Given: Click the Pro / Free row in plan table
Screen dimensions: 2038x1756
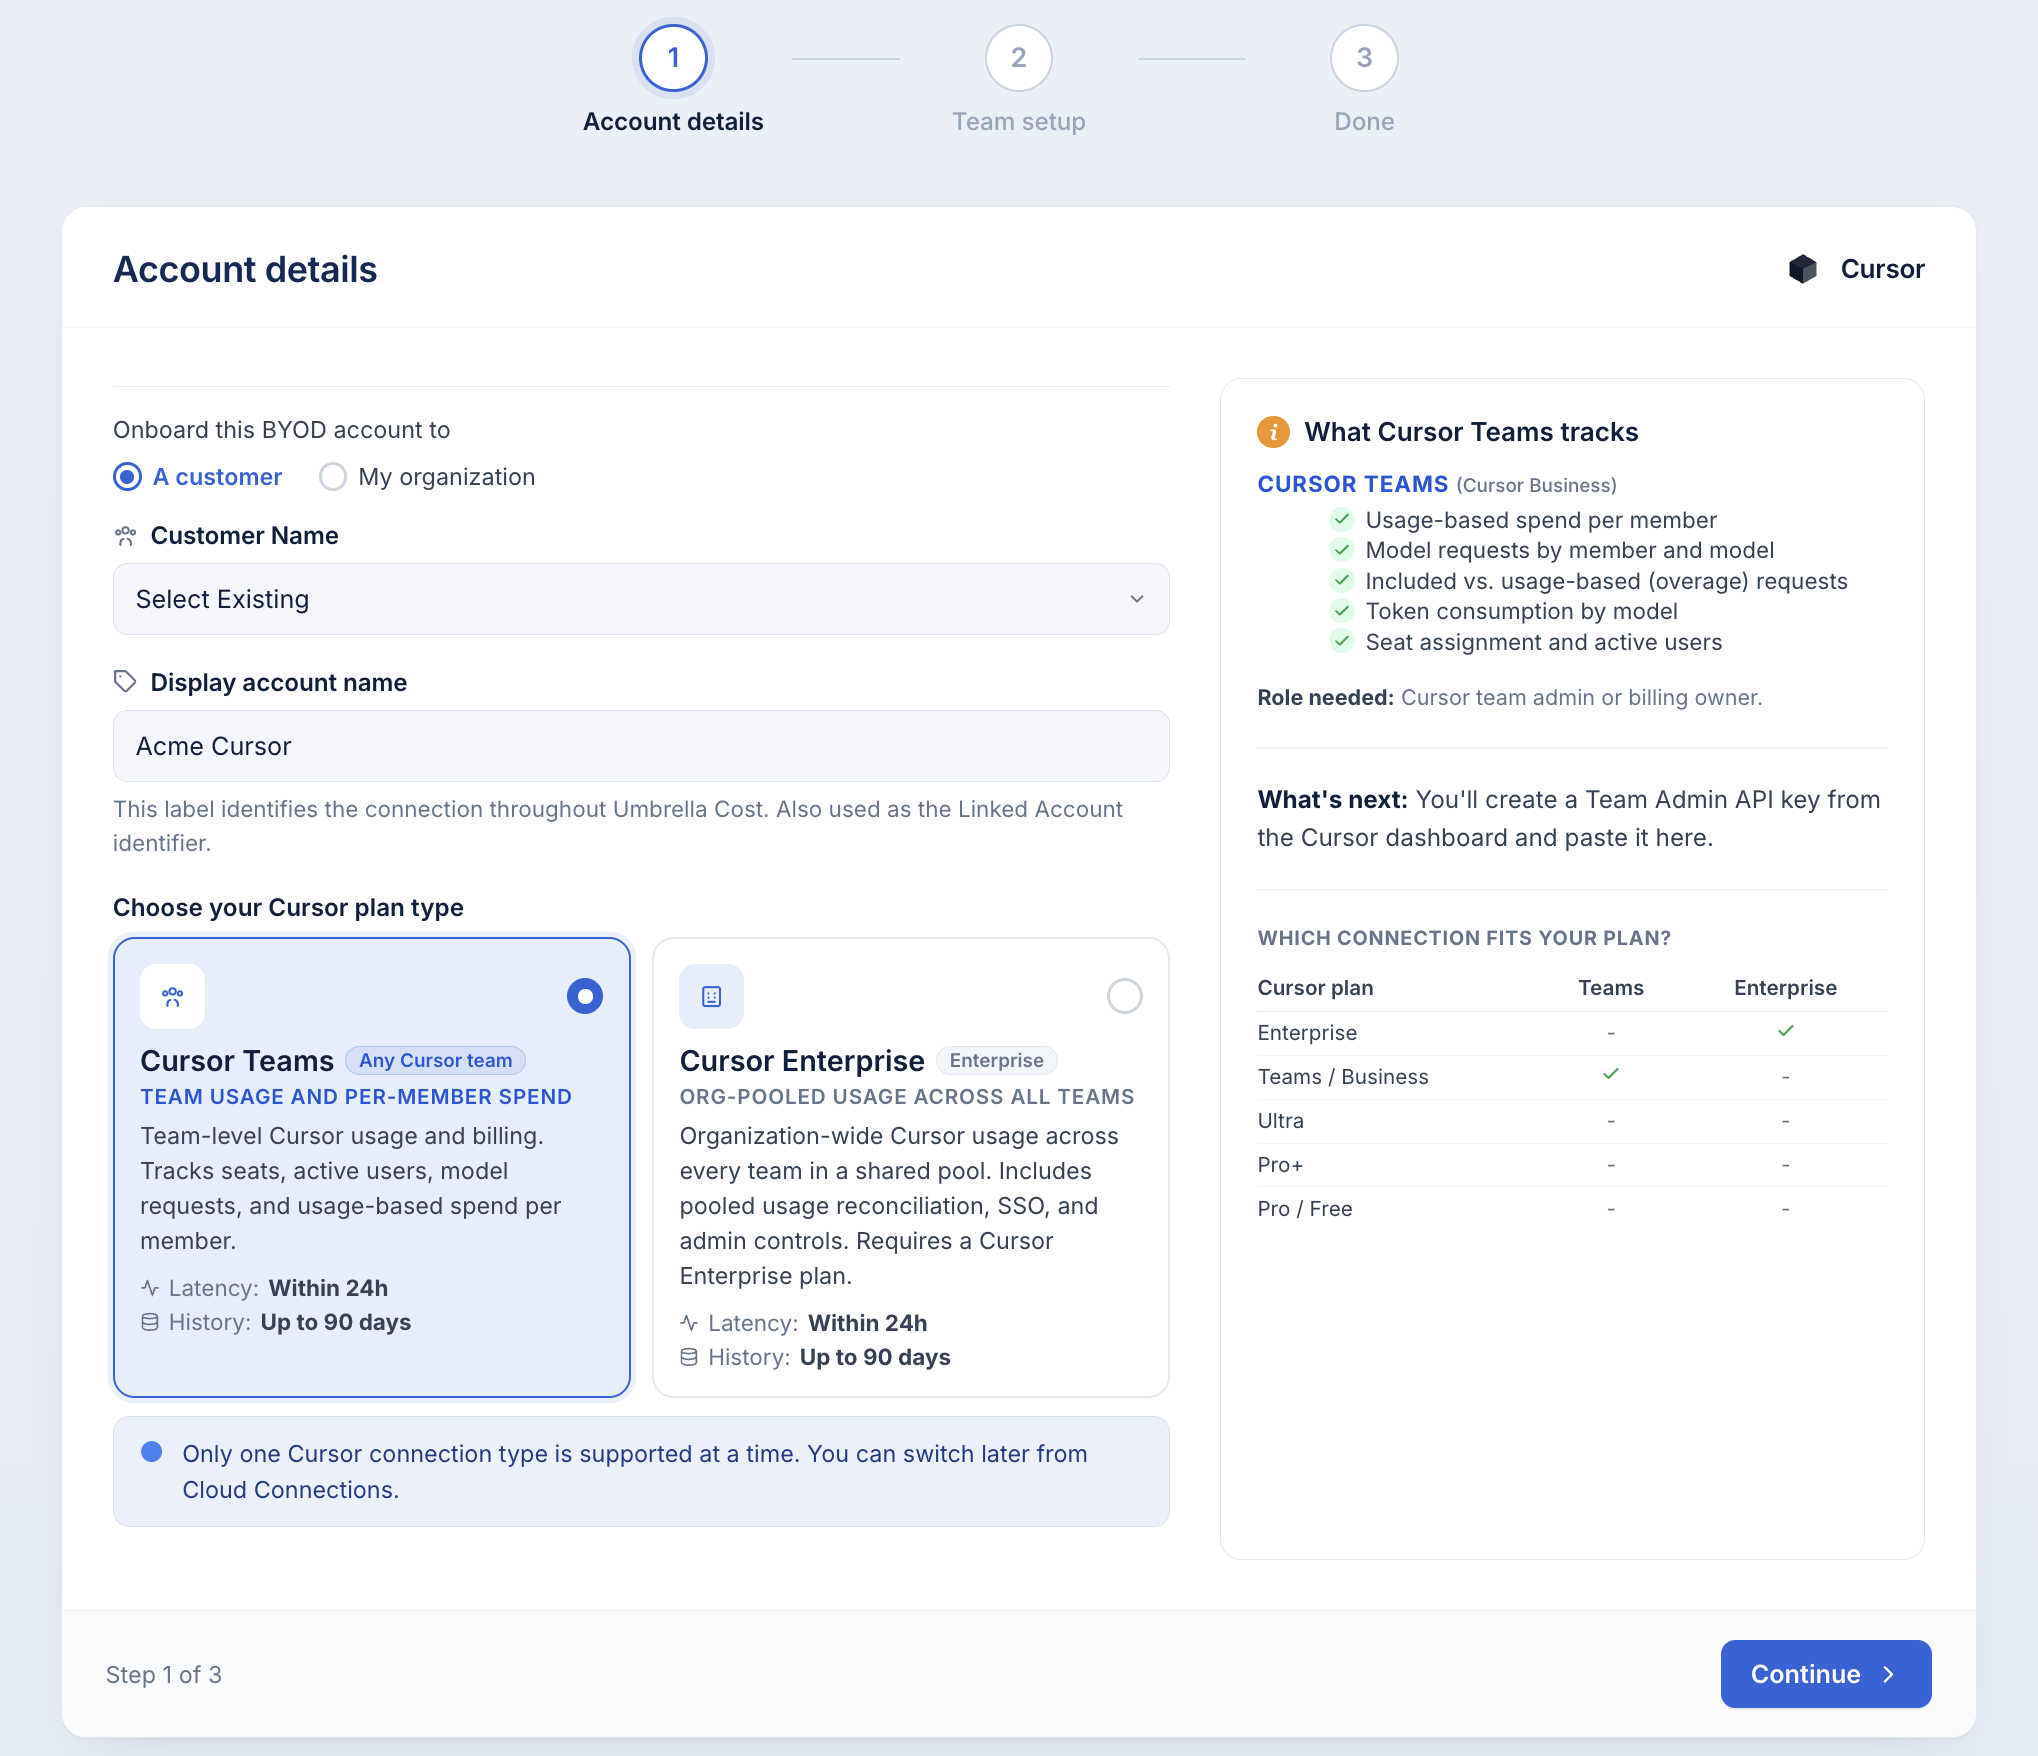Looking at the screenshot, I should [1572, 1209].
